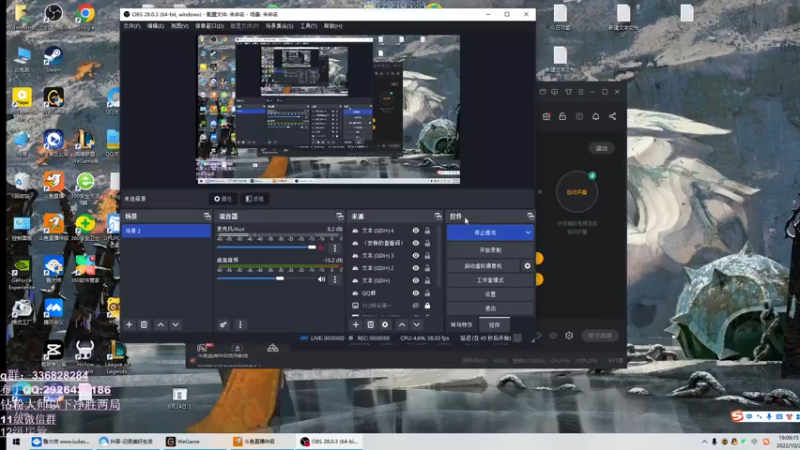Click the 属性 properties button above docks
This screenshot has height=450, width=800.
(x=223, y=199)
